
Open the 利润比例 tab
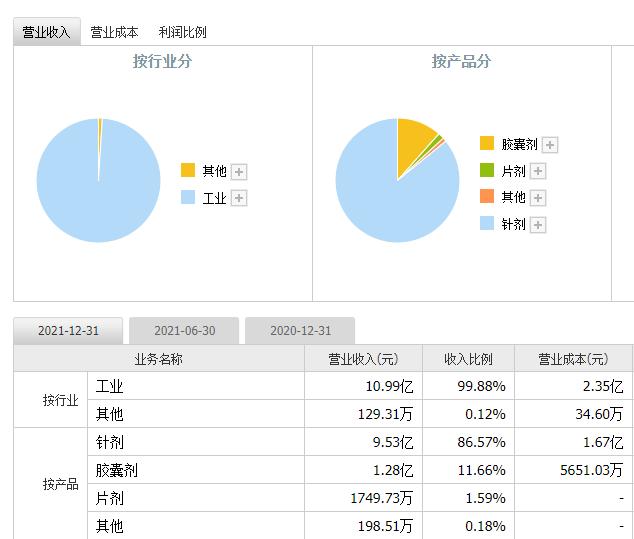pyautogui.click(x=183, y=32)
